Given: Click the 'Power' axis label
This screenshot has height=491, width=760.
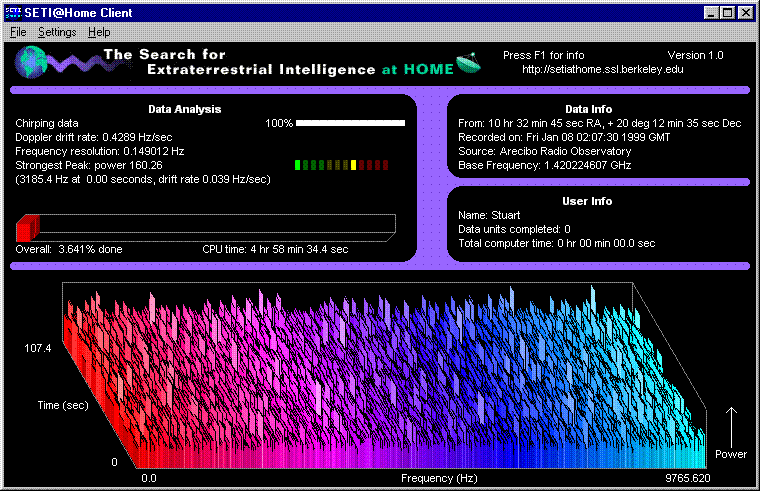Looking at the screenshot, I should point(731,454).
